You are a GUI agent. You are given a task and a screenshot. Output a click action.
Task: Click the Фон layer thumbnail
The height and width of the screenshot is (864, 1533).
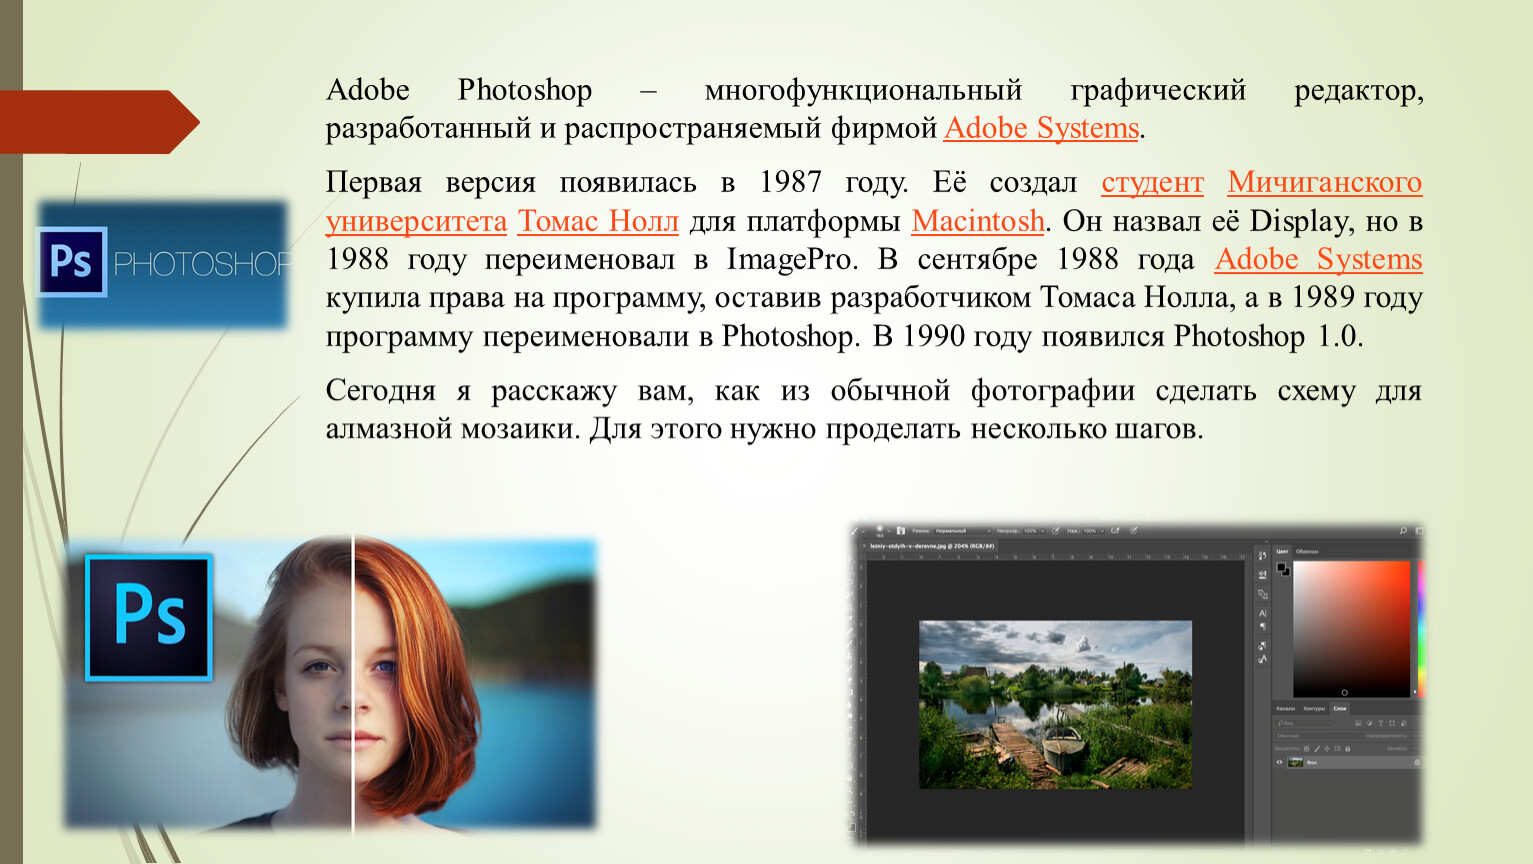[x=1295, y=762]
